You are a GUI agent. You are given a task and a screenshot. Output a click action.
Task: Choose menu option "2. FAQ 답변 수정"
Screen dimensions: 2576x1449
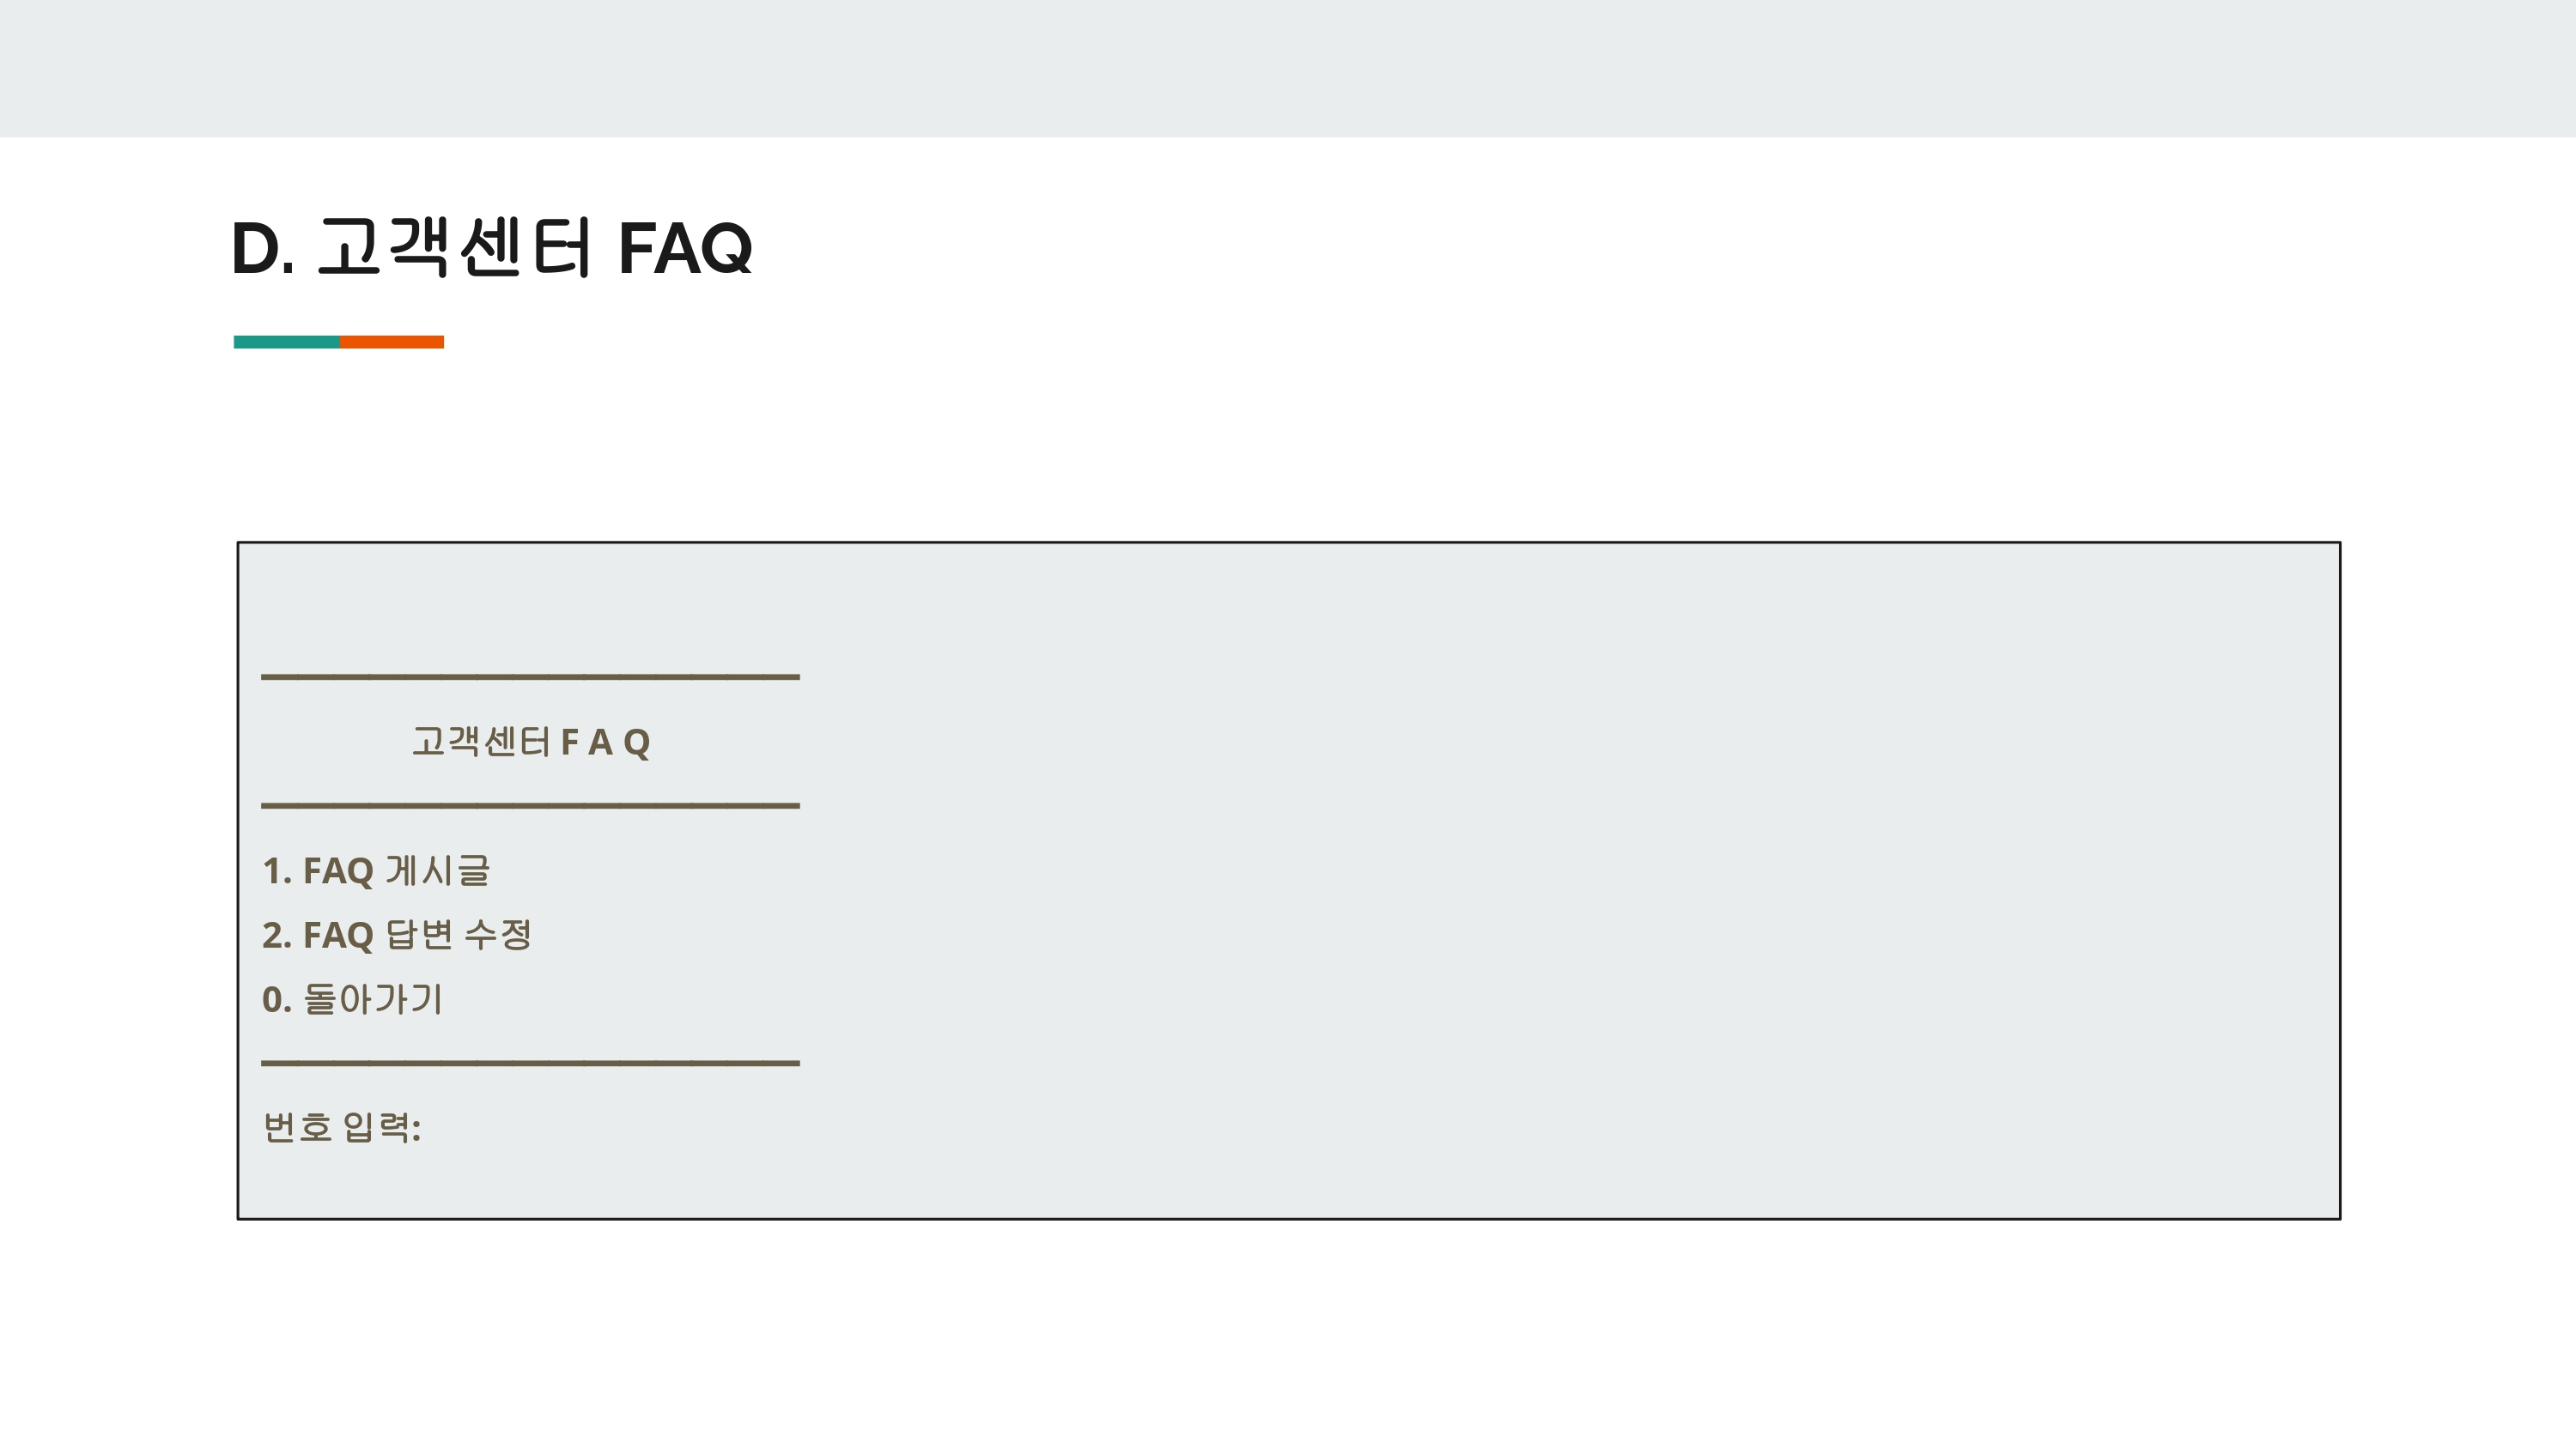[x=397, y=934]
